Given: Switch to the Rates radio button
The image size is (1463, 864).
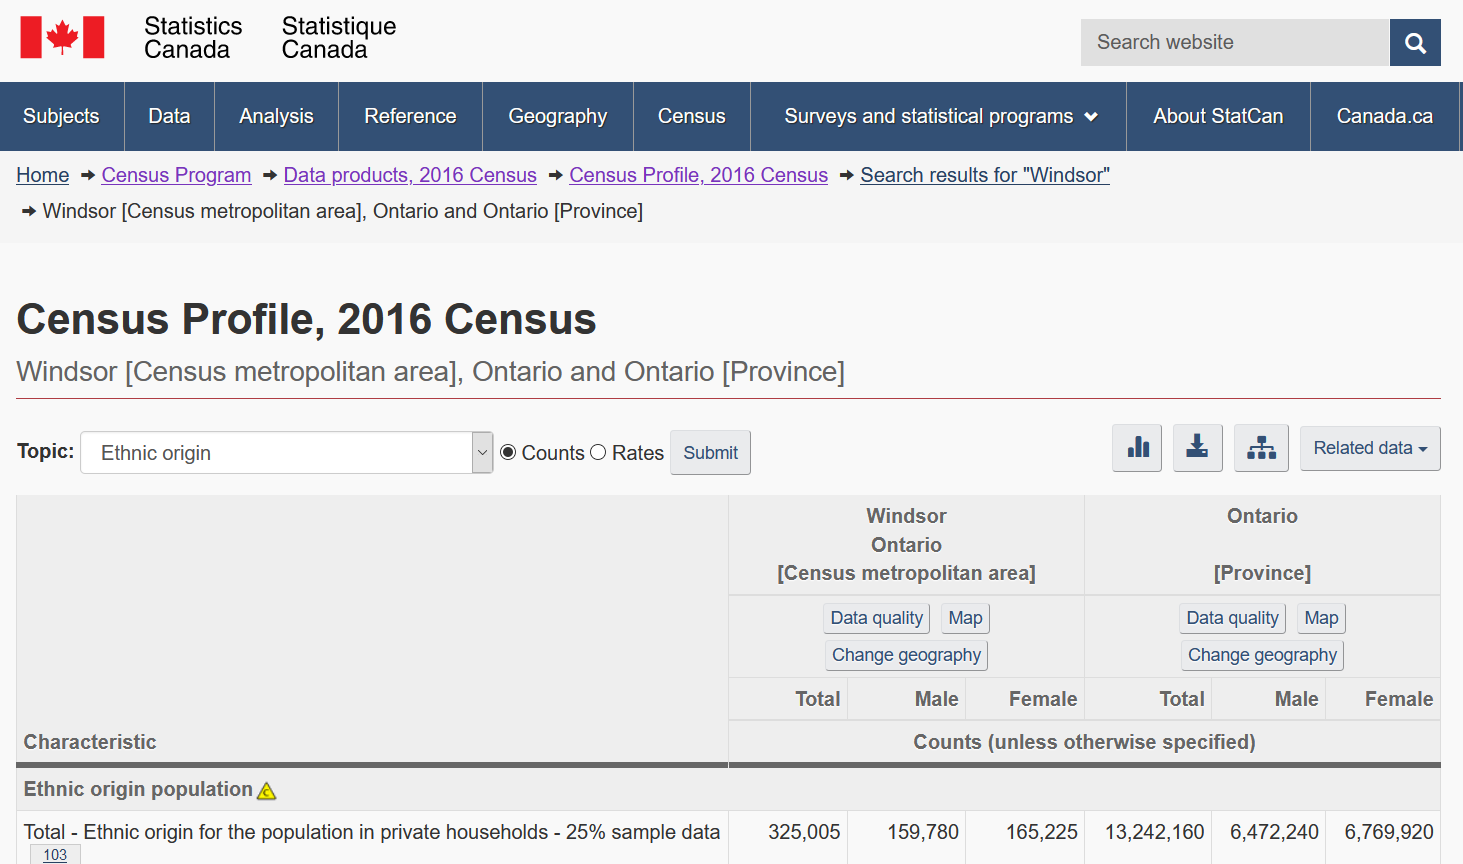Looking at the screenshot, I should (597, 452).
